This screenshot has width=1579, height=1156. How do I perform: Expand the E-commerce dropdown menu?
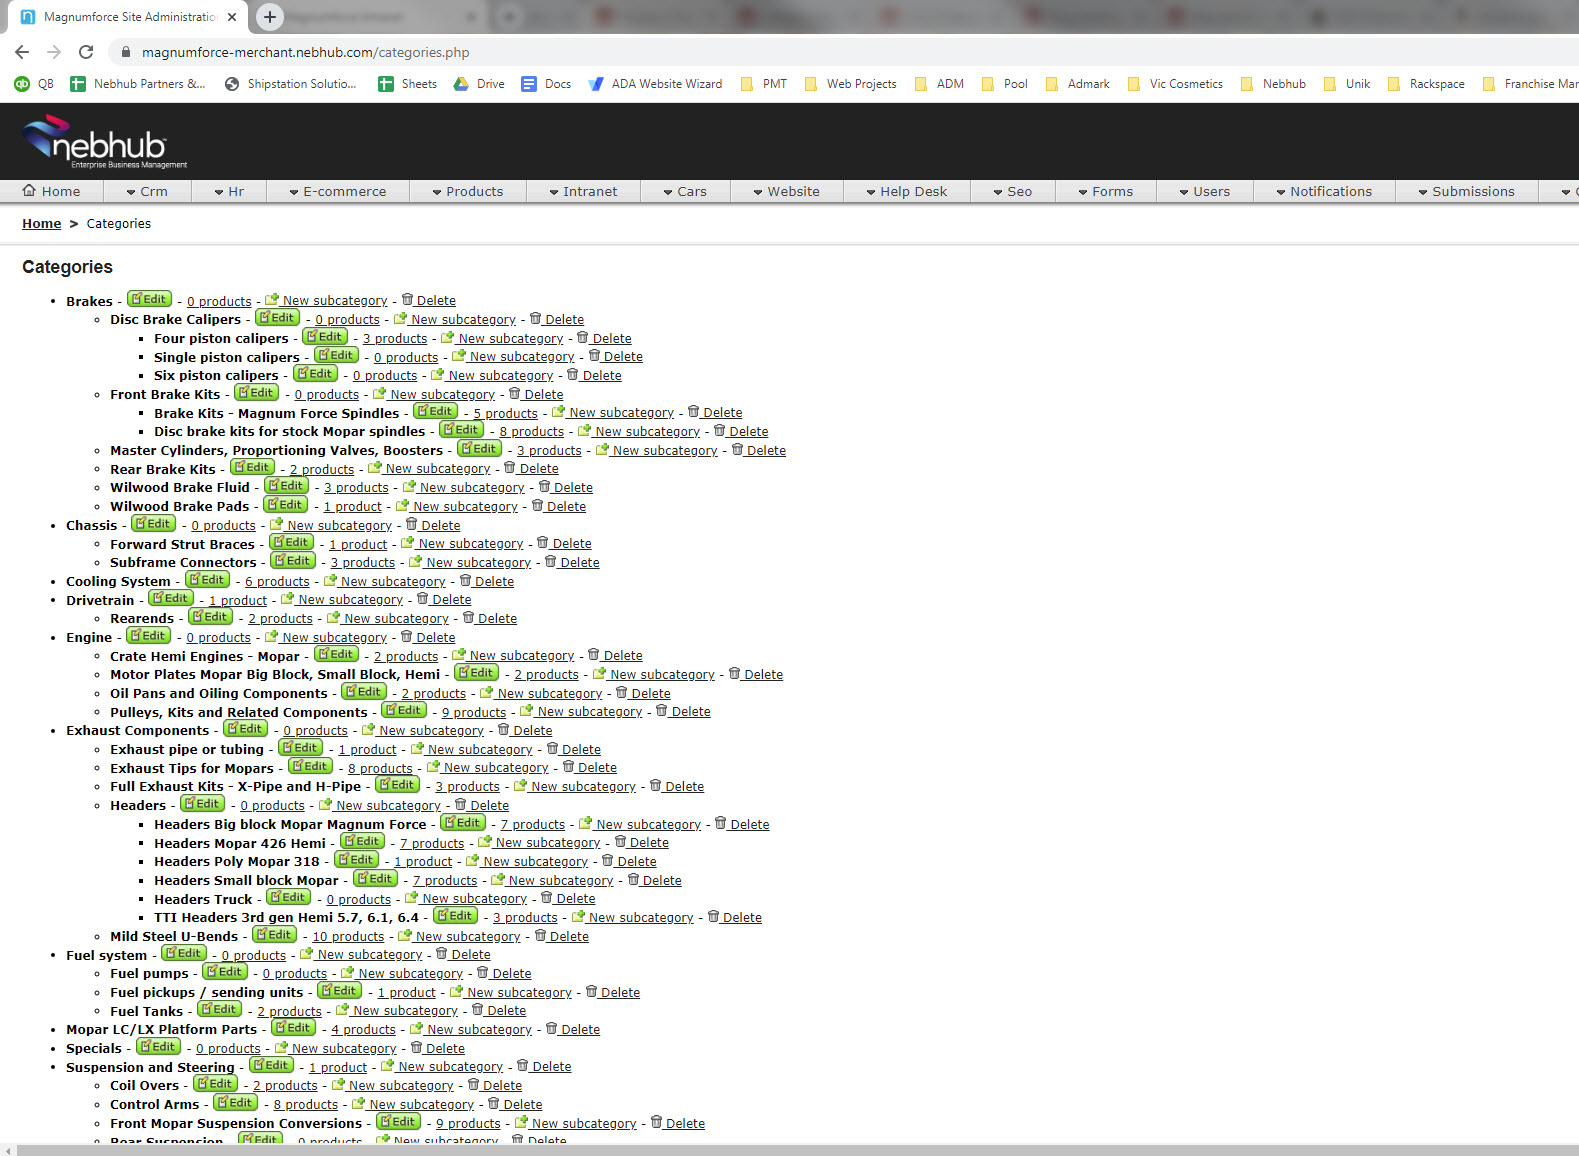point(338,191)
